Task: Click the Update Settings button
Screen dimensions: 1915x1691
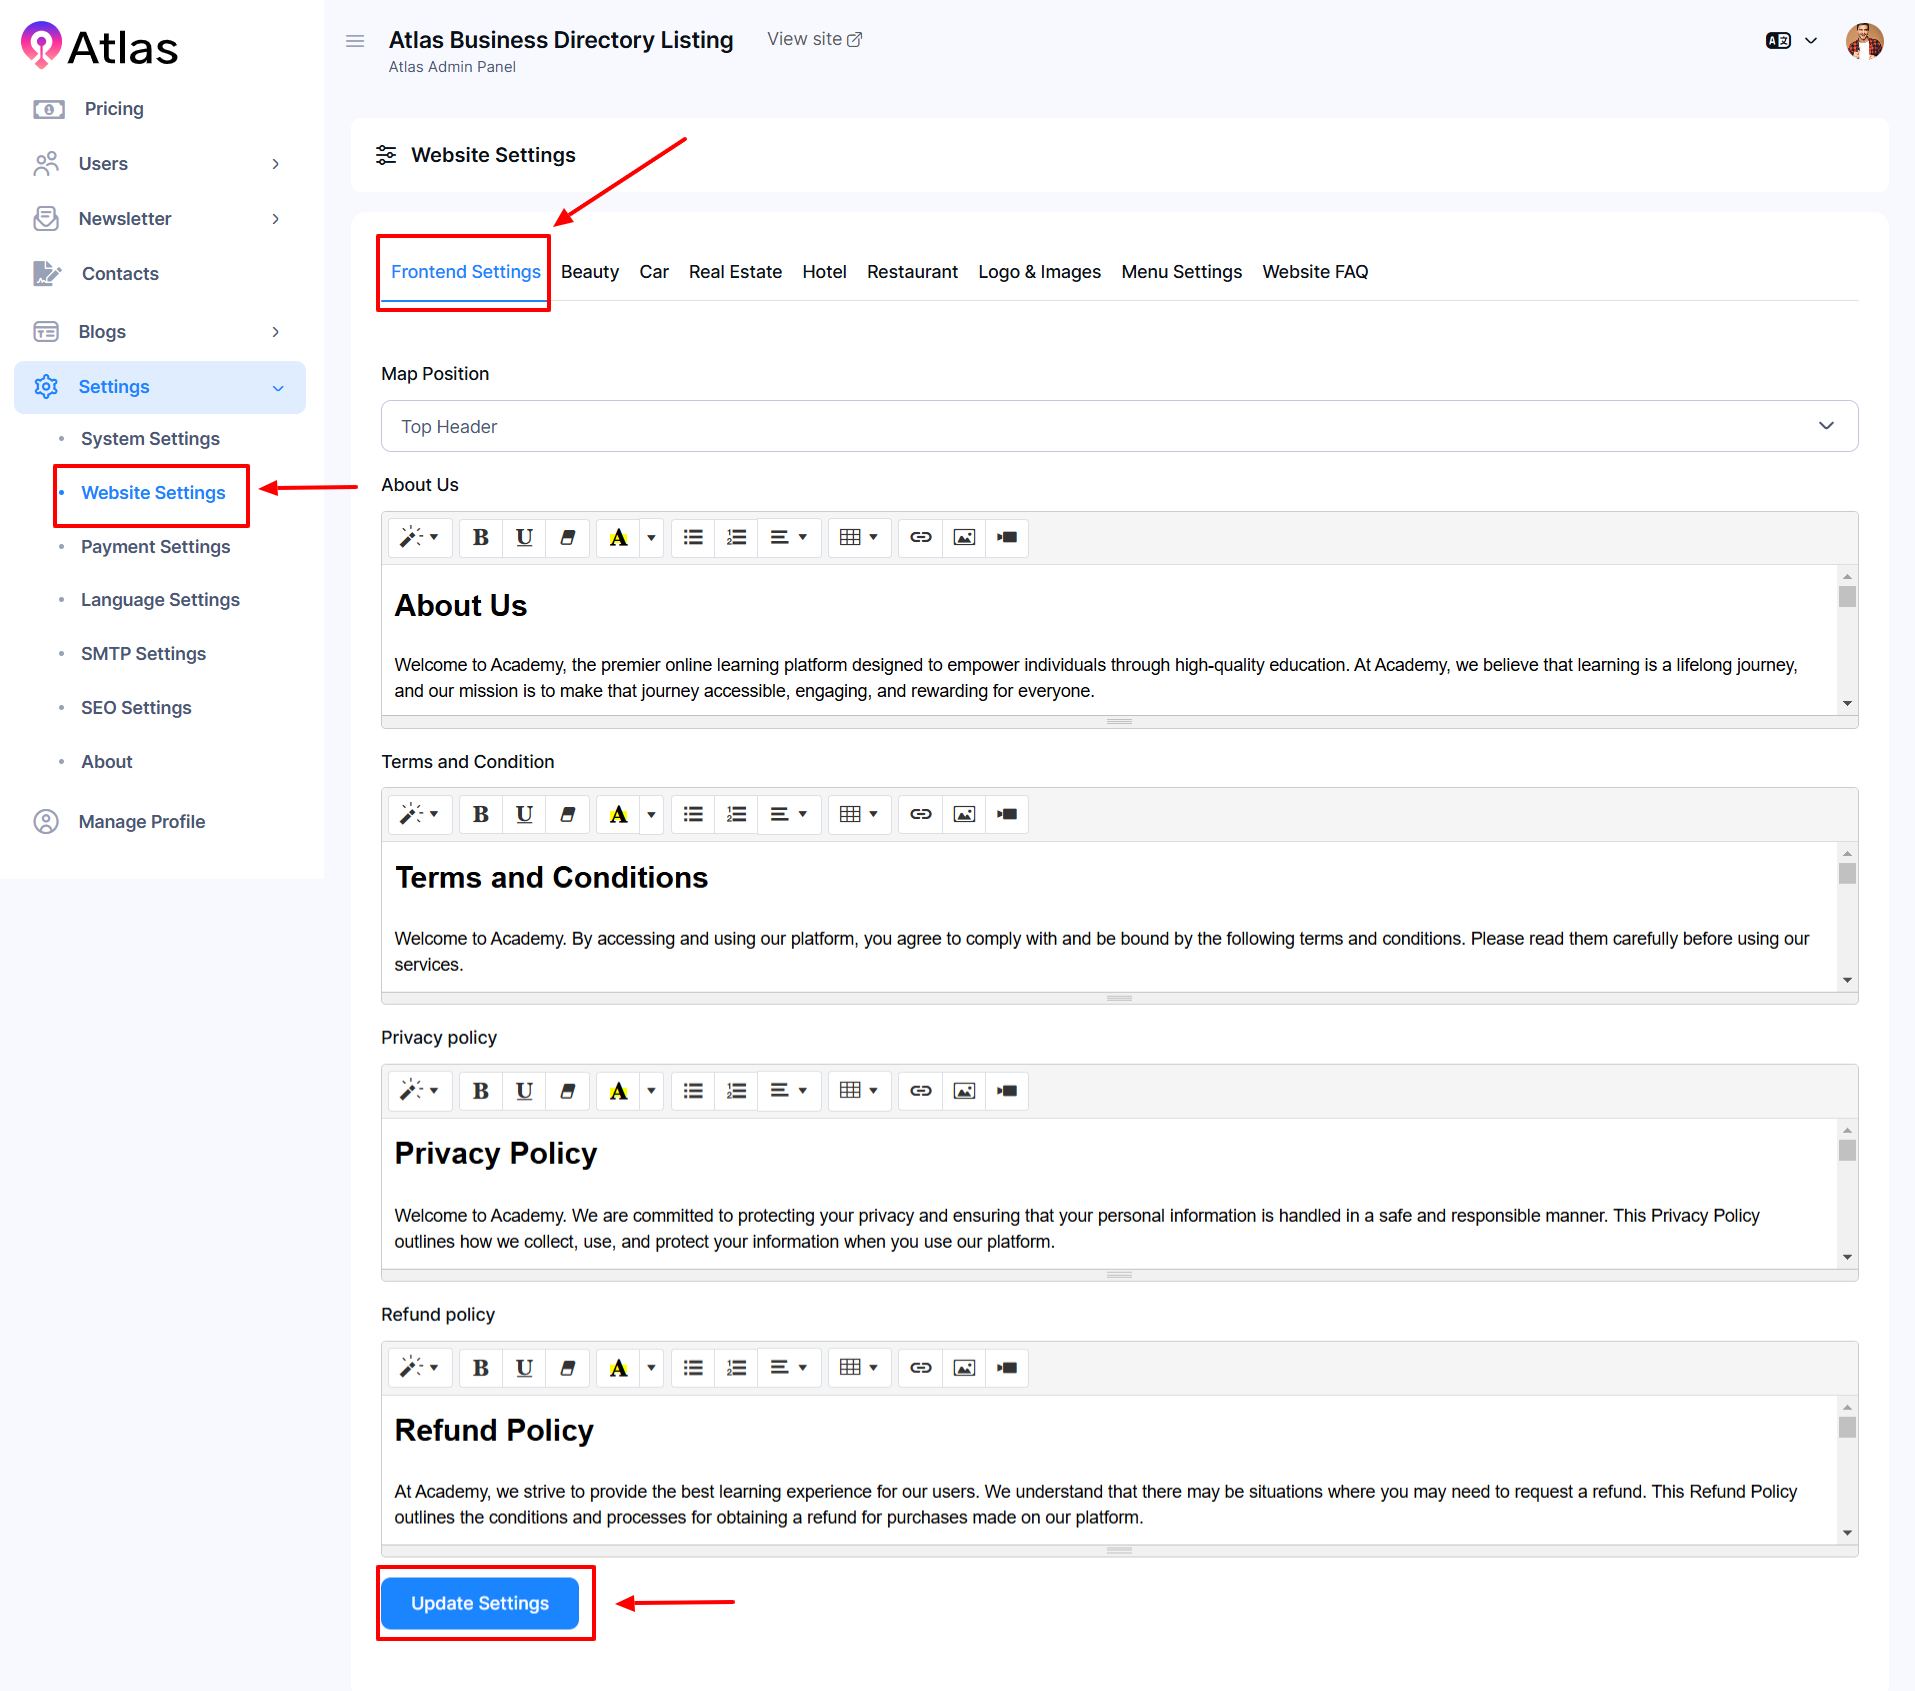Action: click(480, 1603)
